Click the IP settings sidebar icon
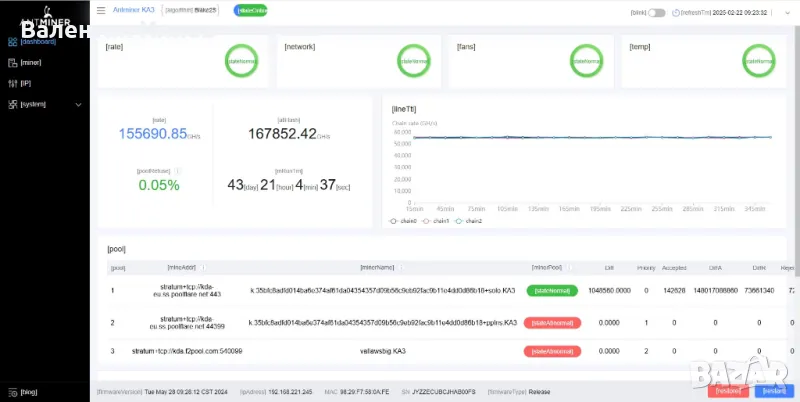The height and width of the screenshot is (402, 800). [12, 83]
